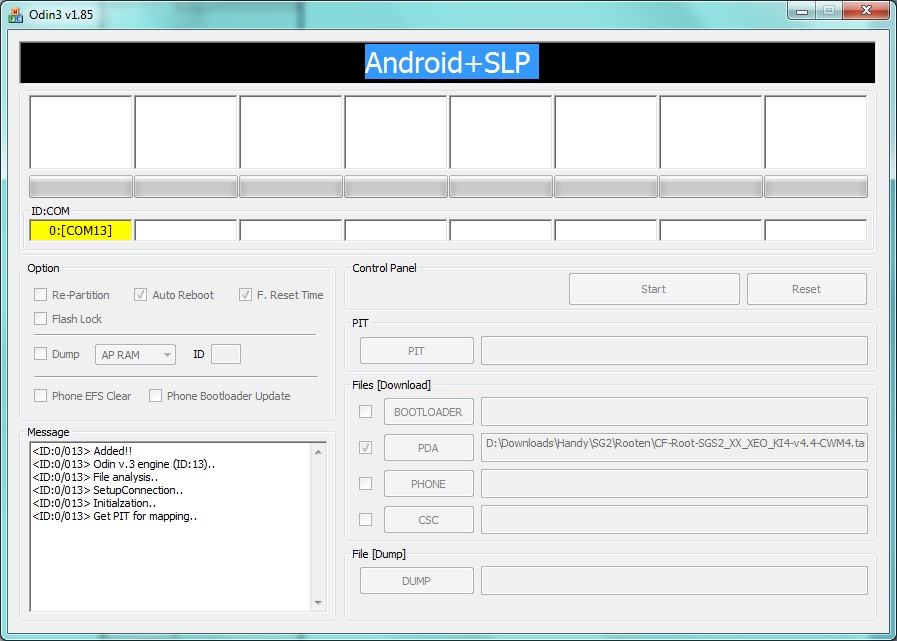The image size is (897, 641).
Task: Open the AP RAM dropdown
Action: pyautogui.click(x=136, y=355)
